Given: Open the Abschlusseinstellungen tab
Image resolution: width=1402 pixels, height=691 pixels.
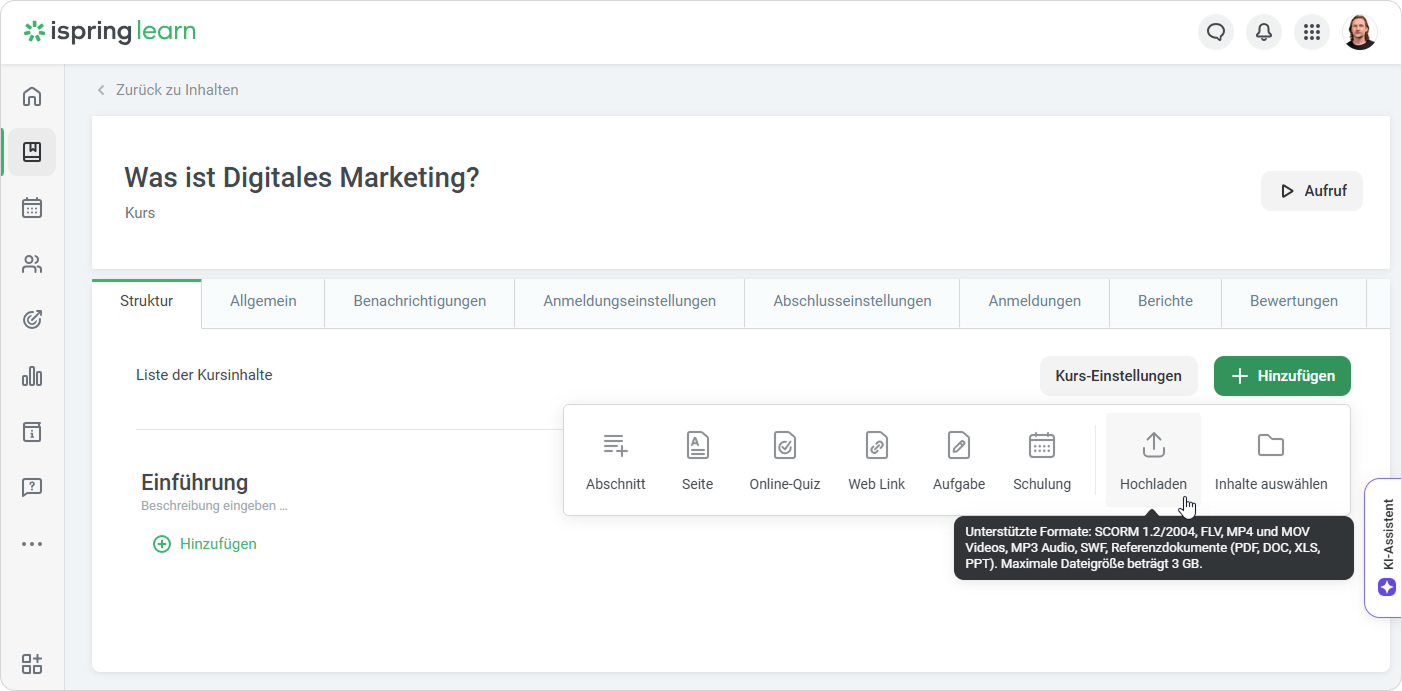Looking at the screenshot, I should 852,301.
